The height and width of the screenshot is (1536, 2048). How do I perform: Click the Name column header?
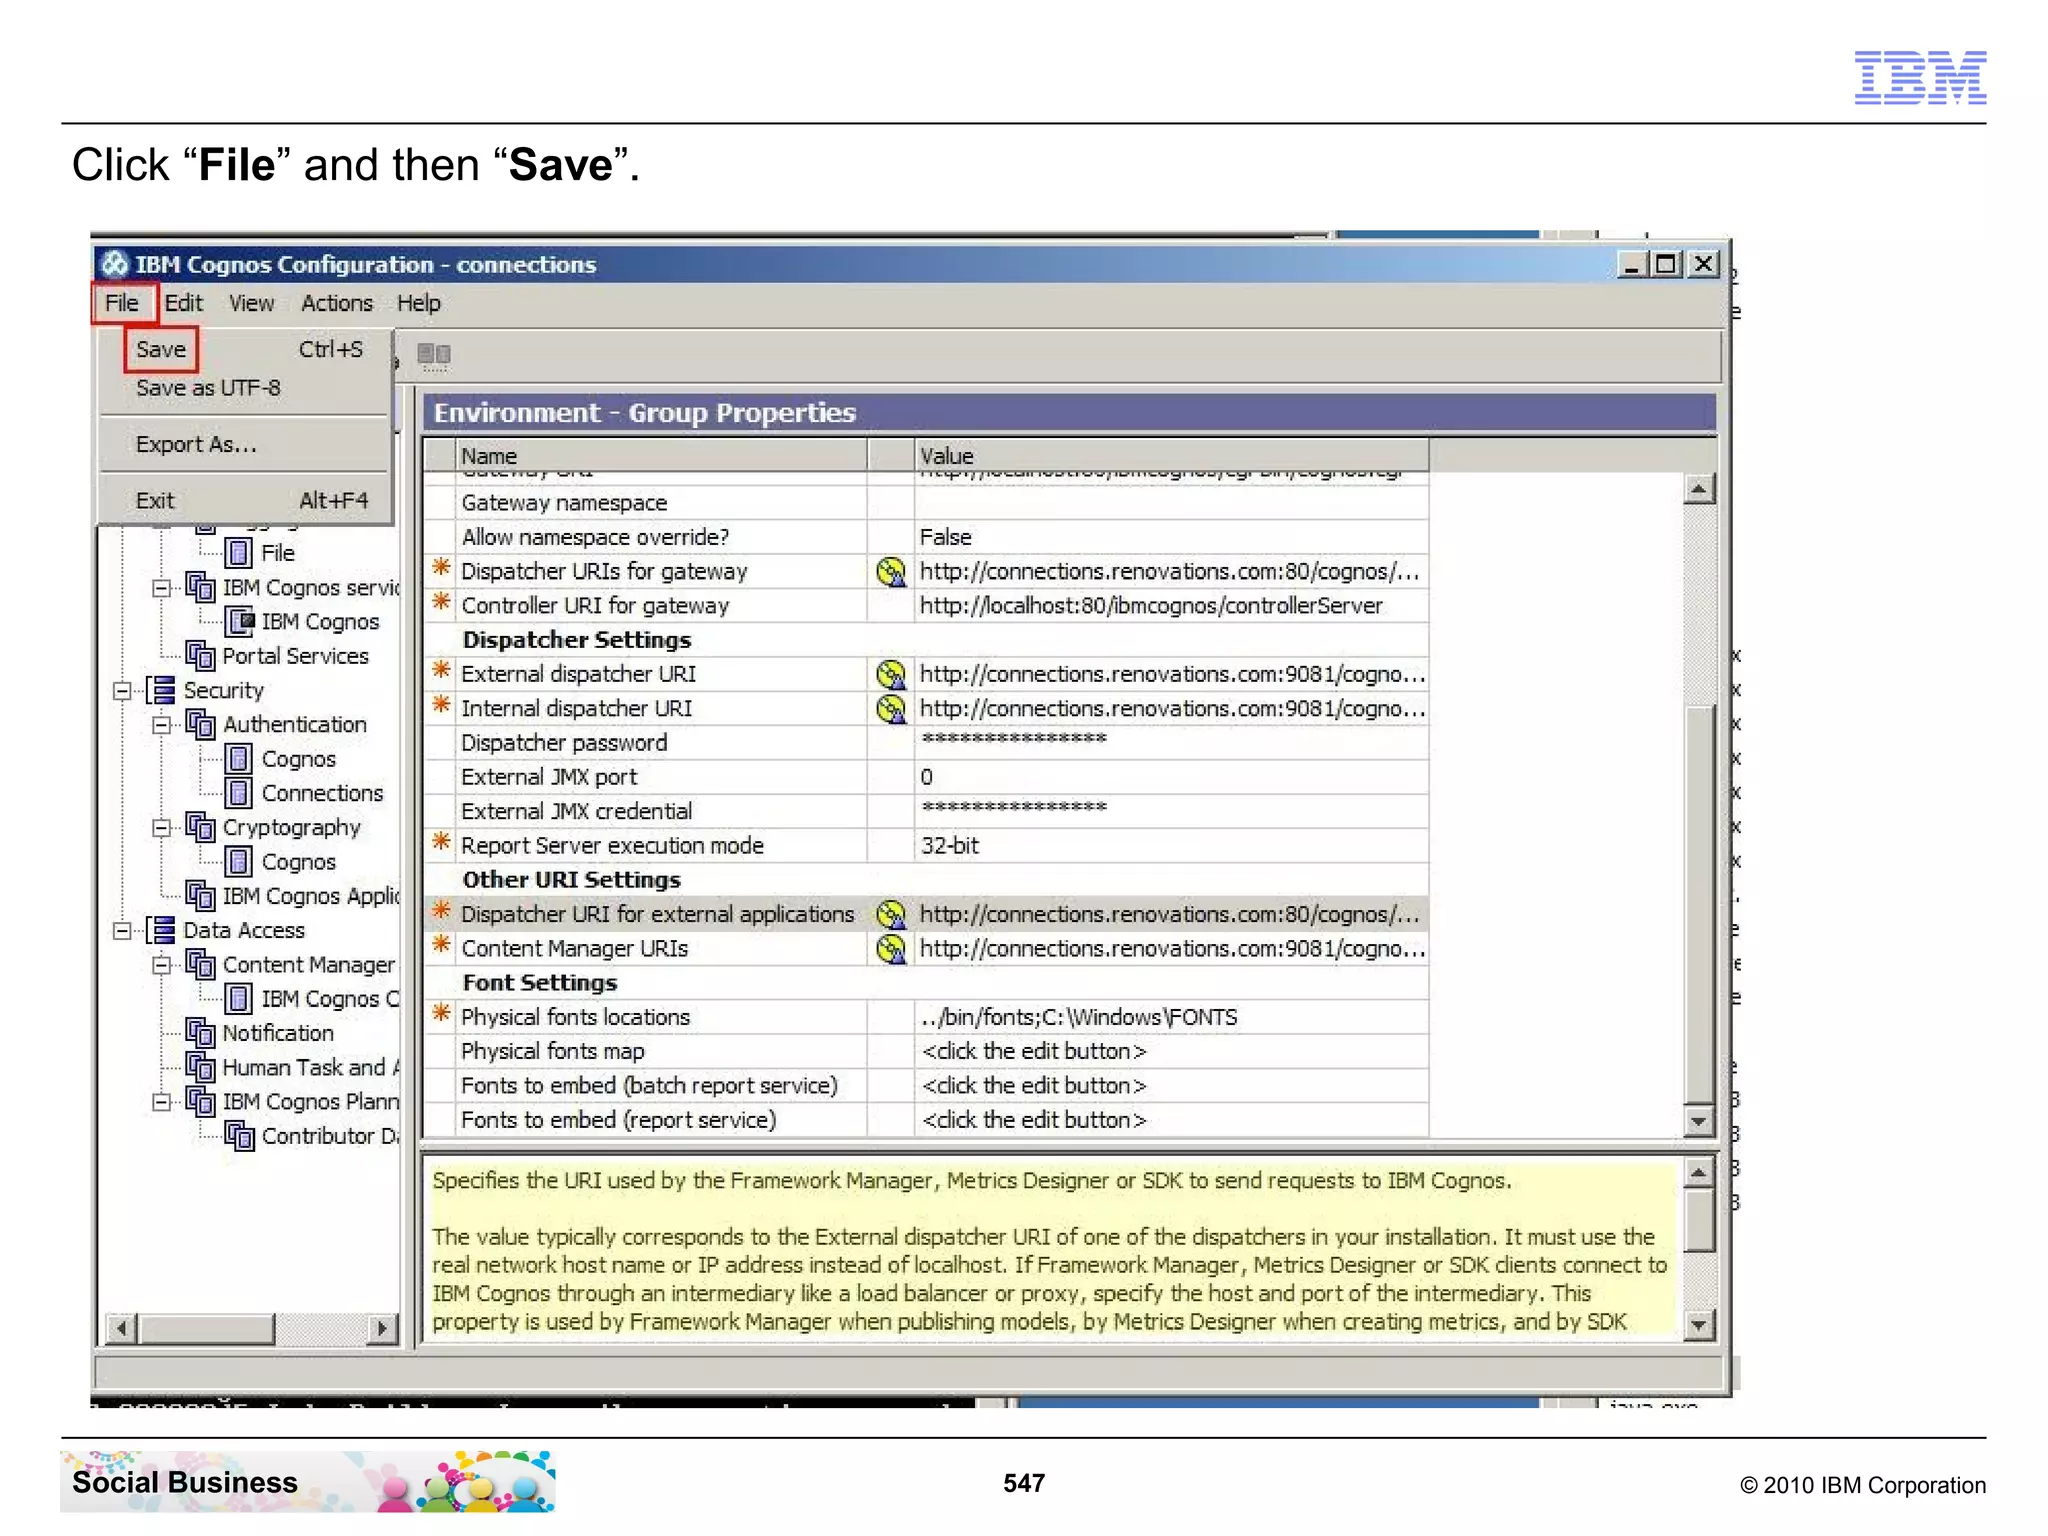point(661,456)
